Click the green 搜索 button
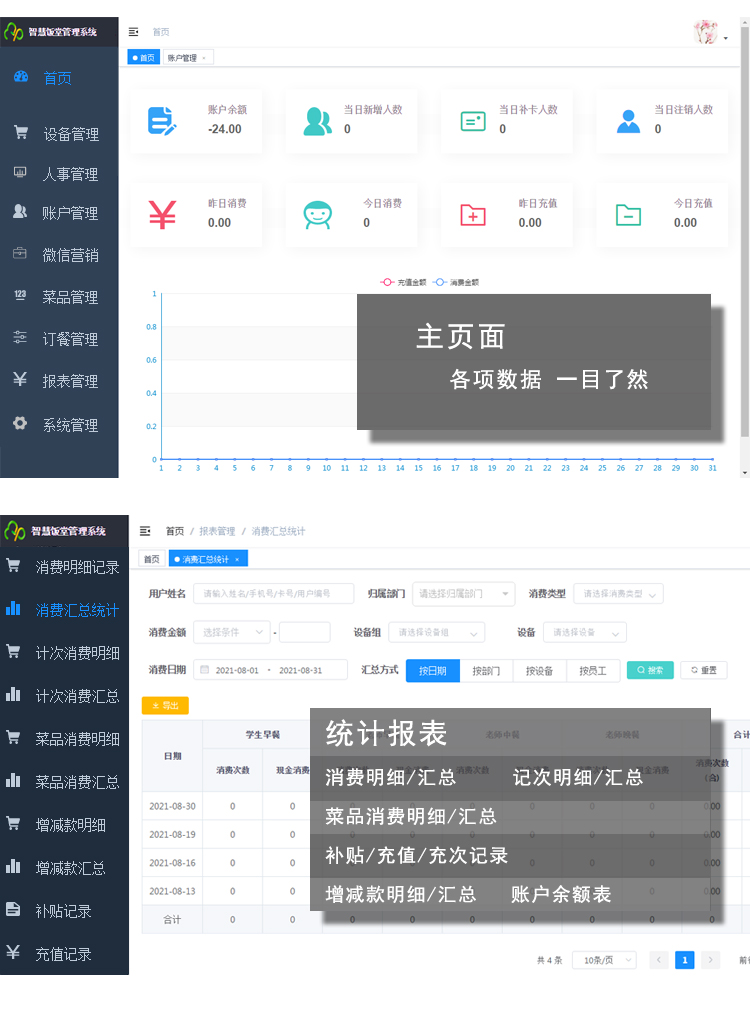Image resolution: width=750 pixels, height=1018 pixels. point(650,670)
